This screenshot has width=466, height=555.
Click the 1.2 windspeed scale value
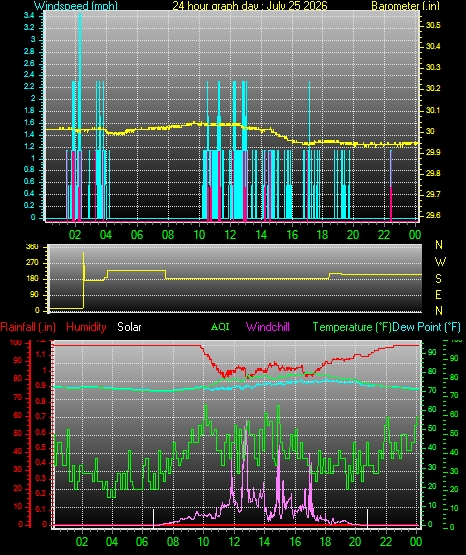pyautogui.click(x=29, y=146)
